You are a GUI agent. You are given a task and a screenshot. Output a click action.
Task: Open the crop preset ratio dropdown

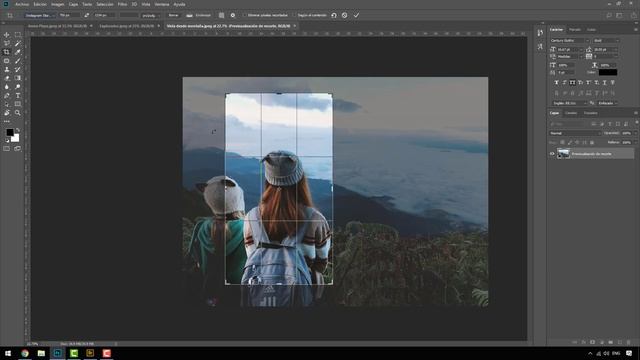(x=39, y=15)
